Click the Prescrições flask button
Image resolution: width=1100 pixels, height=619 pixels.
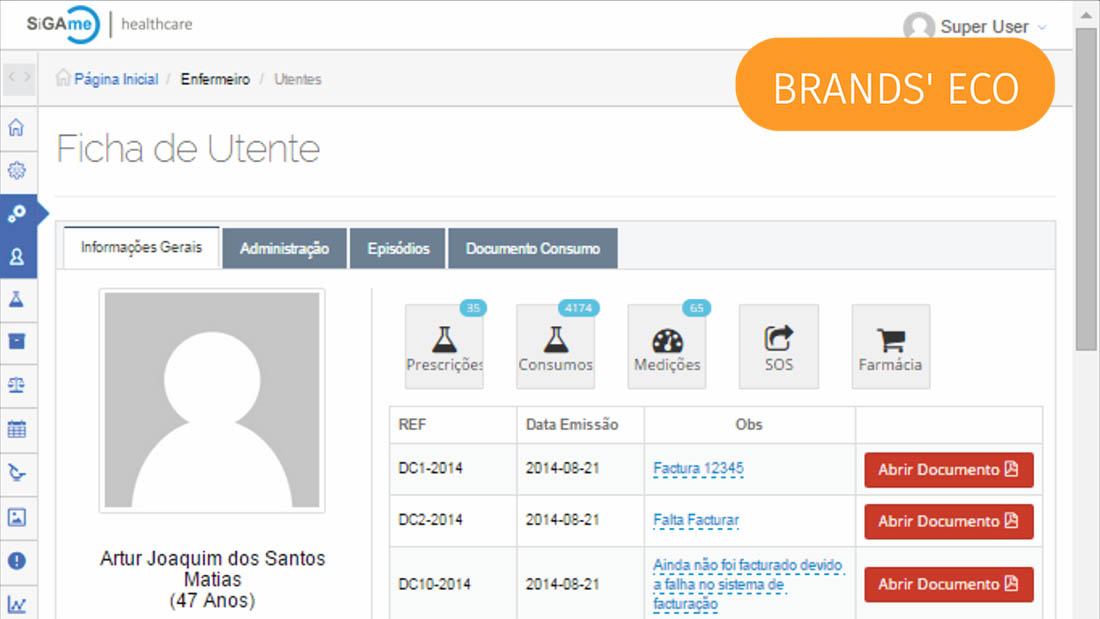tap(444, 346)
